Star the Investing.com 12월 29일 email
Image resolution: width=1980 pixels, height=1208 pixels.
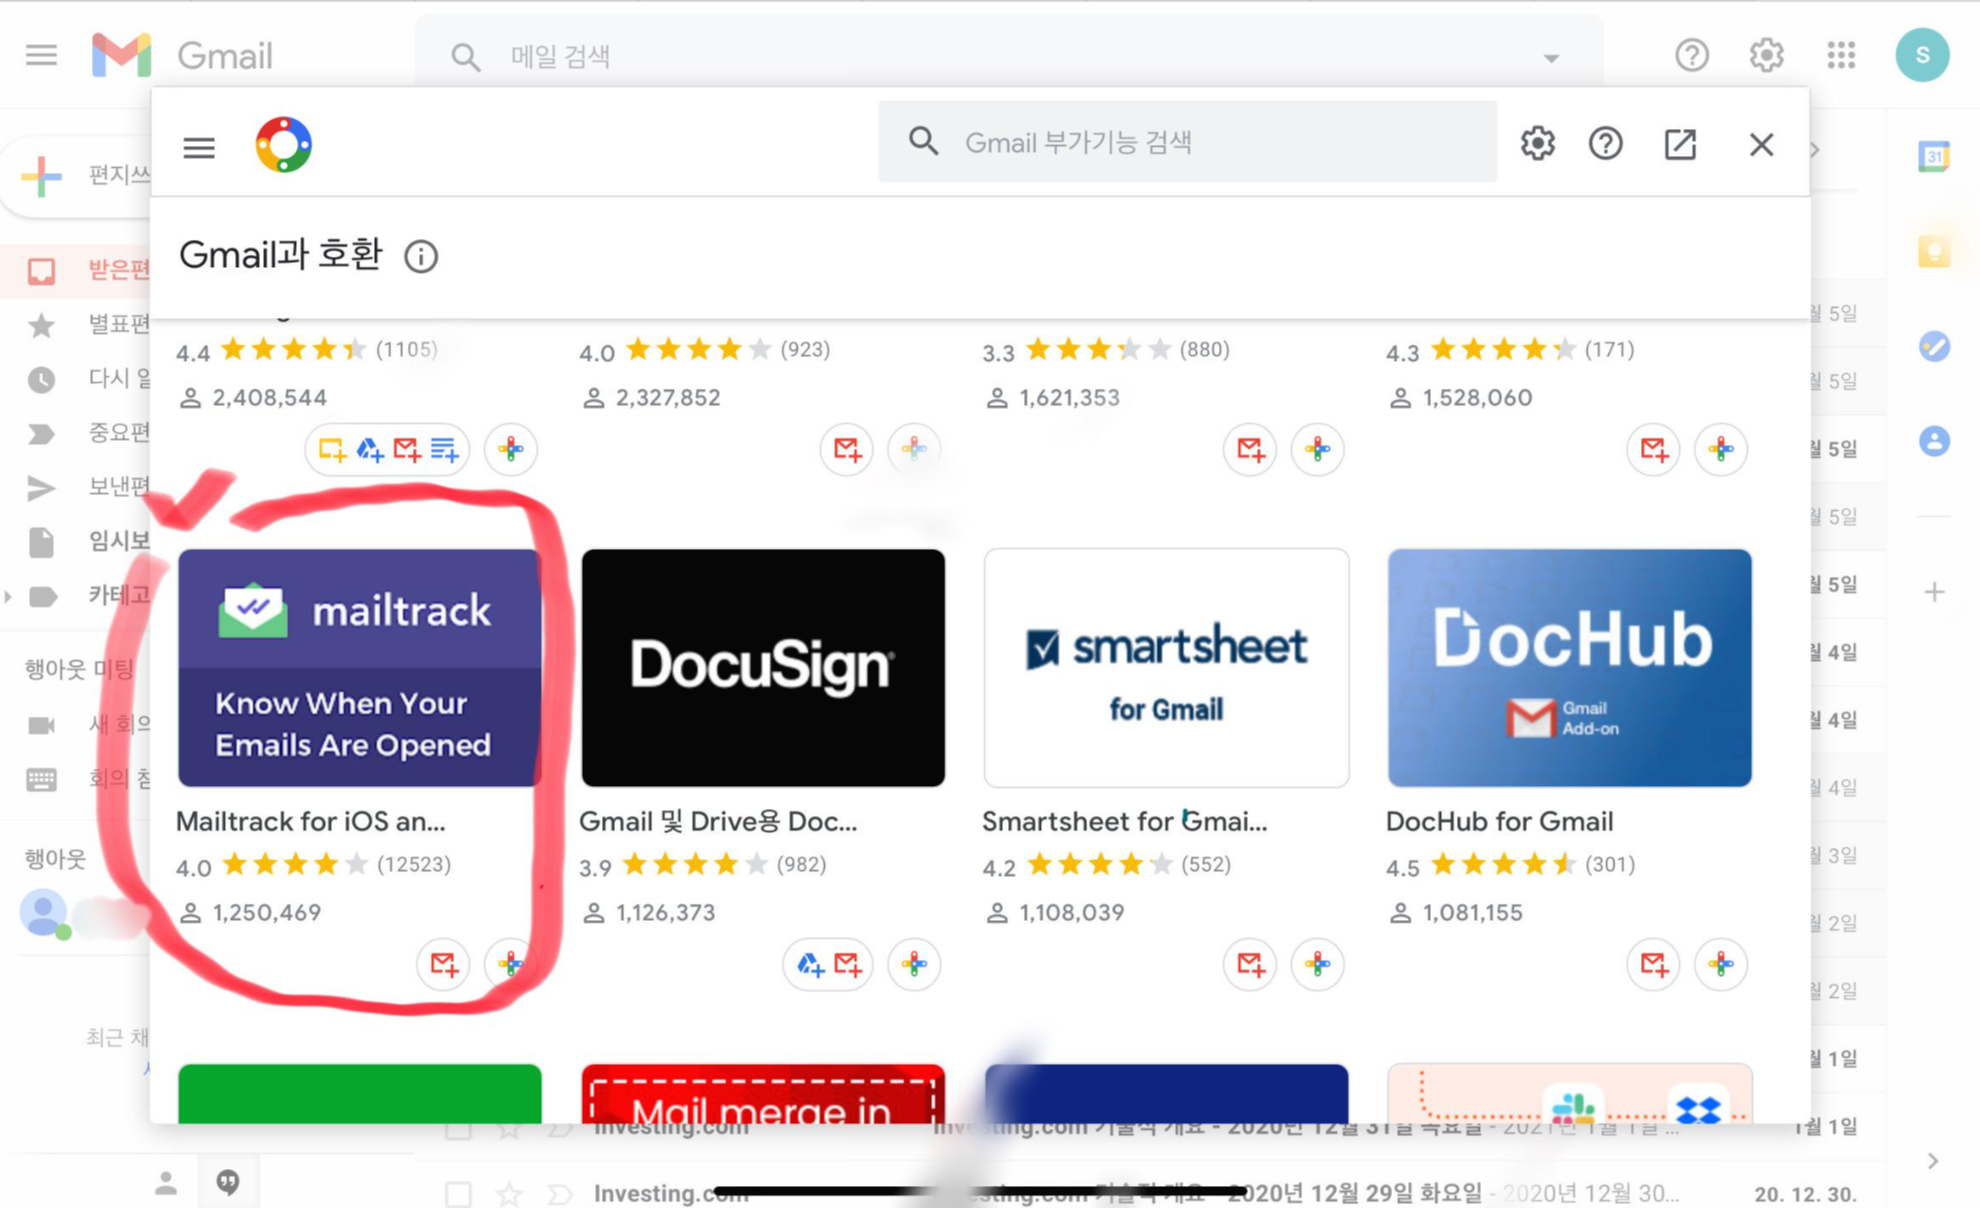509,1193
